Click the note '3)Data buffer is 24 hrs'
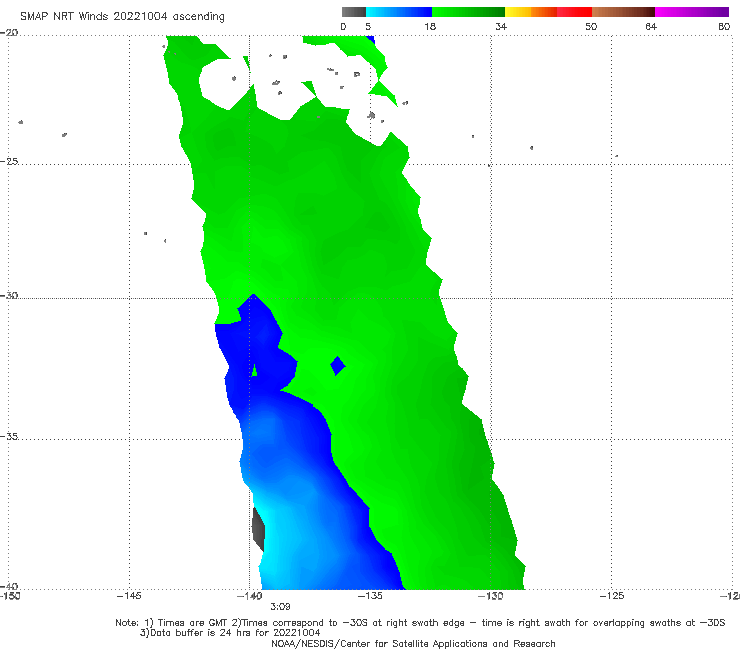The width and height of the screenshot is (740, 650). click(230, 633)
